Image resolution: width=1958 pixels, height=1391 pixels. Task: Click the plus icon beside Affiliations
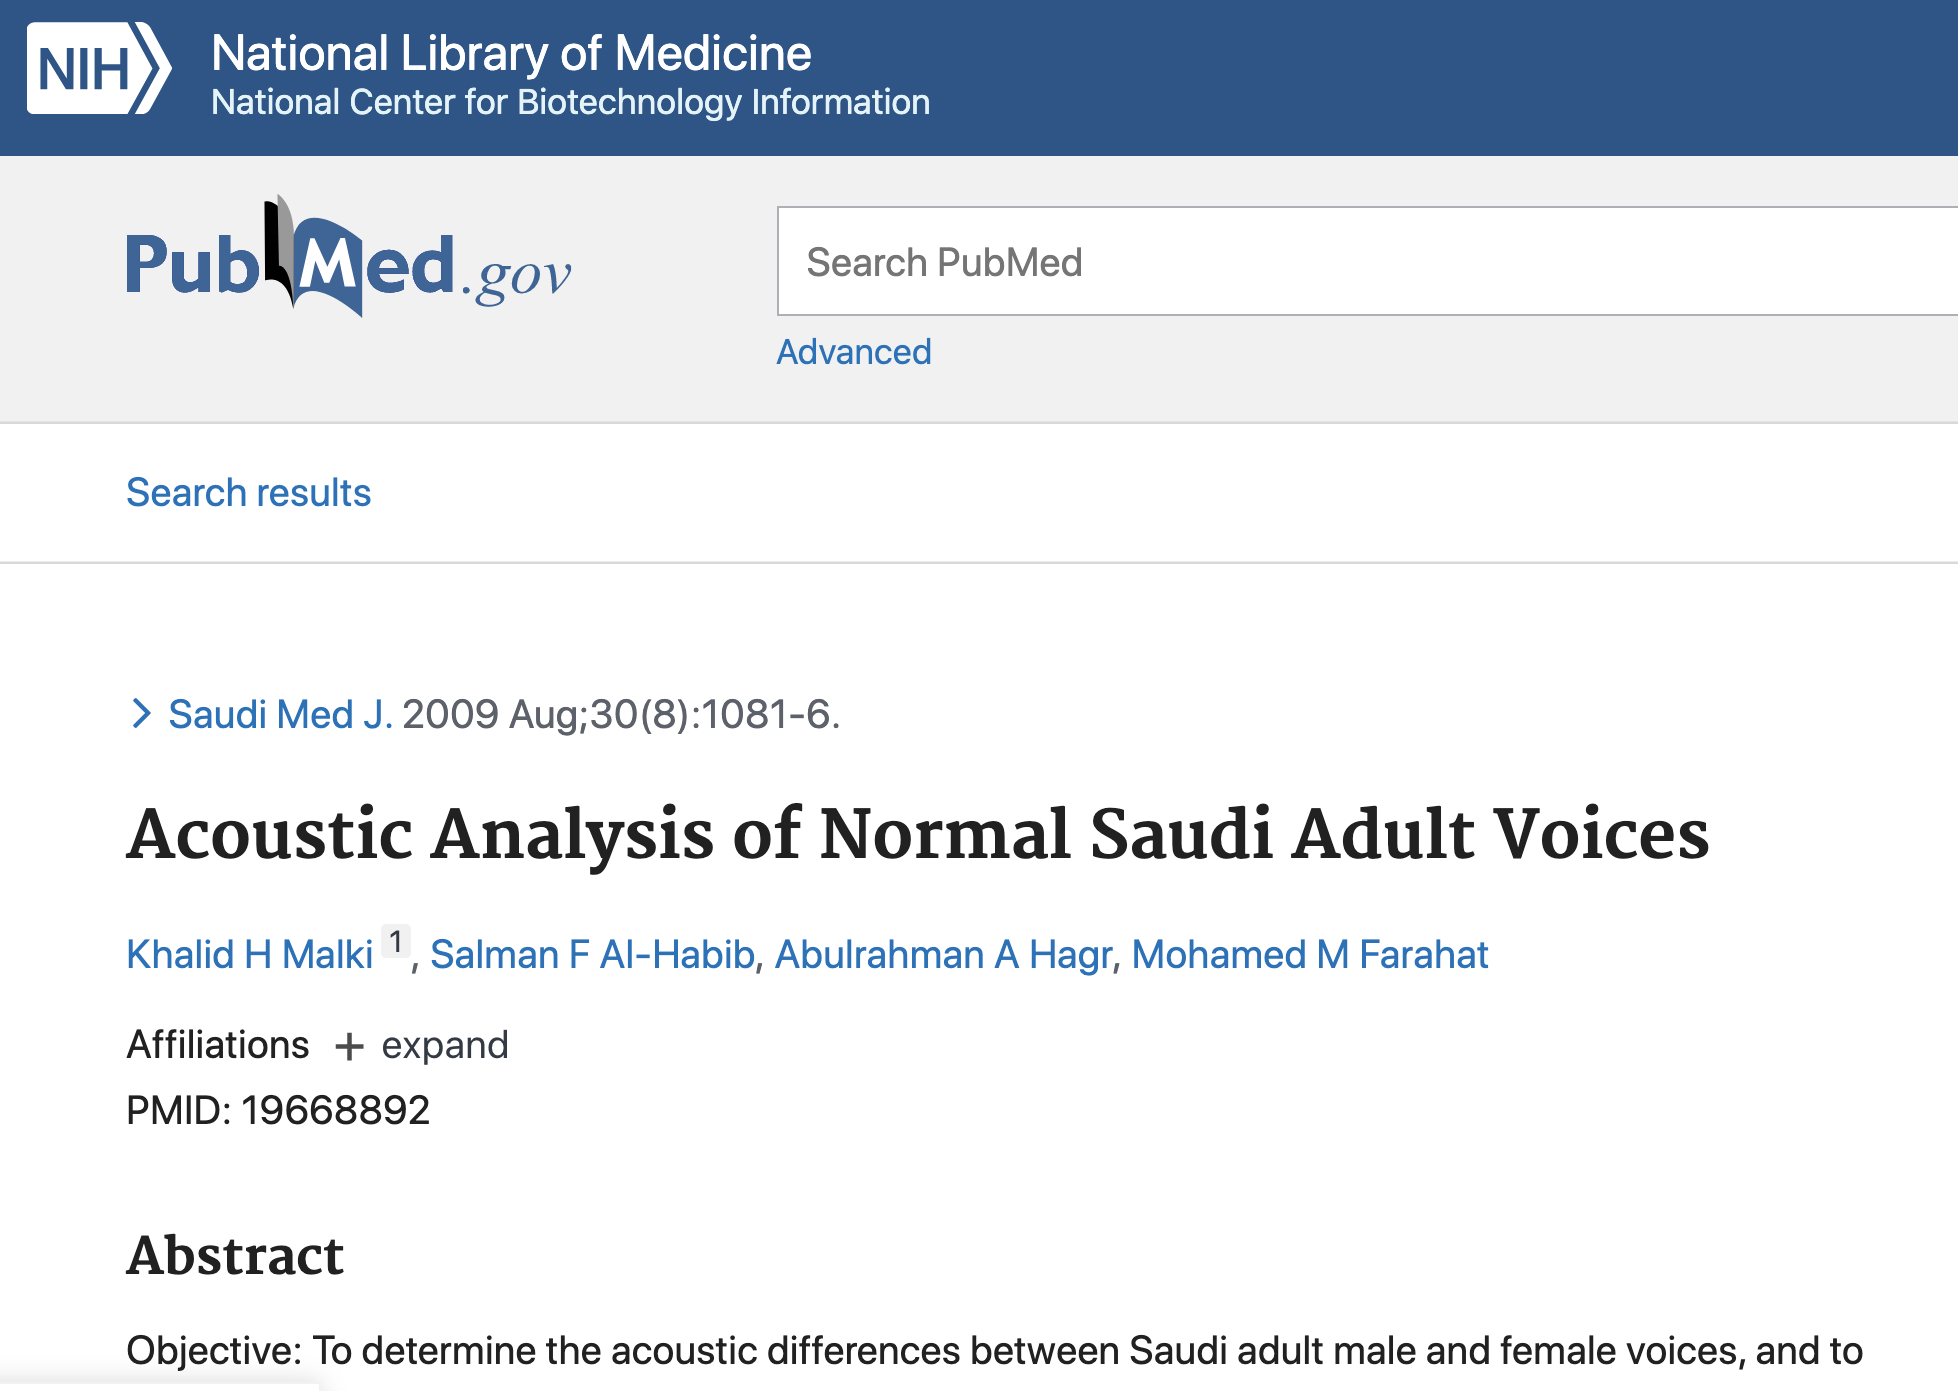349,1046
